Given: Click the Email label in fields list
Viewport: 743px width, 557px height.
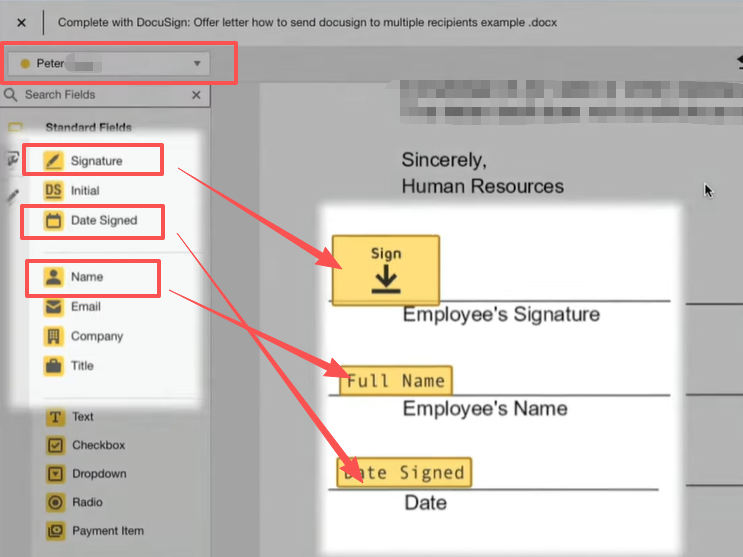Looking at the screenshot, I should click(86, 307).
